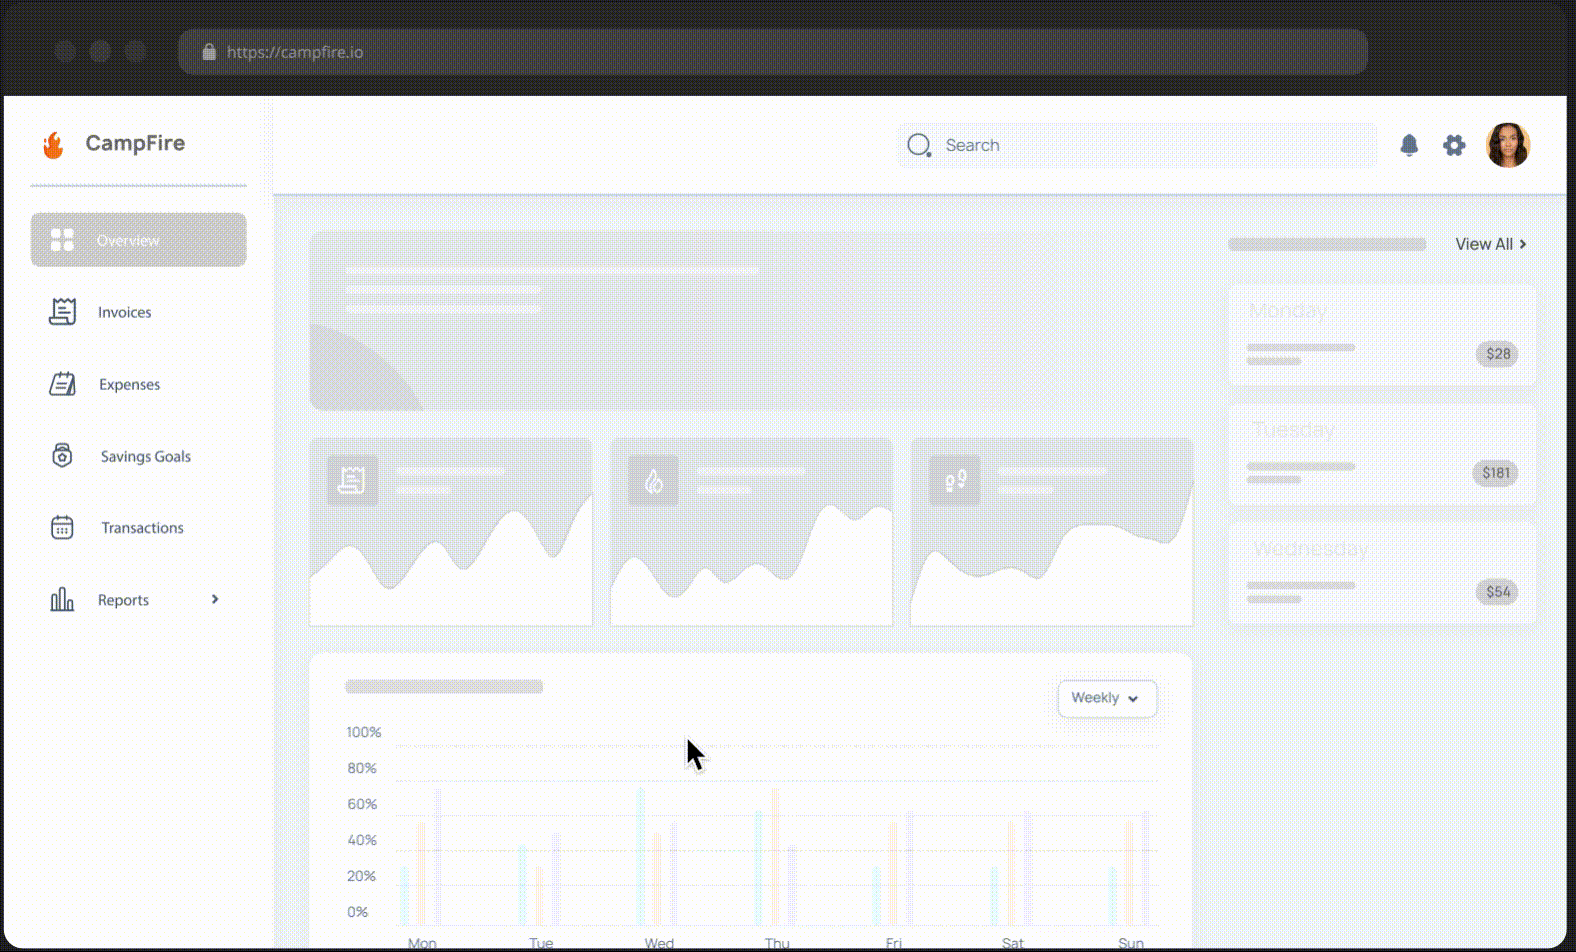Click the View All link

(1491, 244)
